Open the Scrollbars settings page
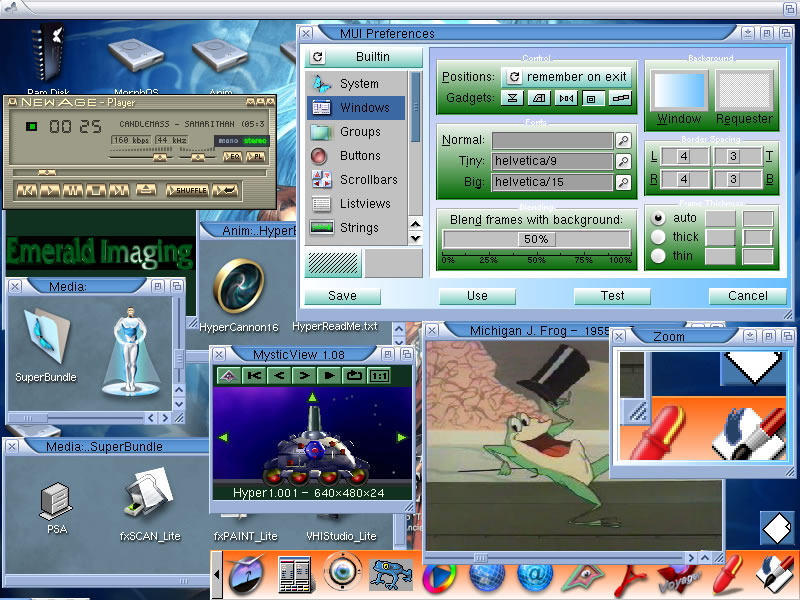The width and height of the screenshot is (800, 600). (356, 180)
